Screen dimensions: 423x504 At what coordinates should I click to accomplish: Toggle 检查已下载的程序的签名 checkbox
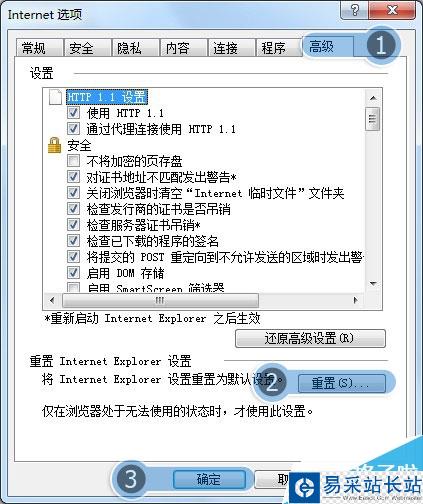coord(73,241)
